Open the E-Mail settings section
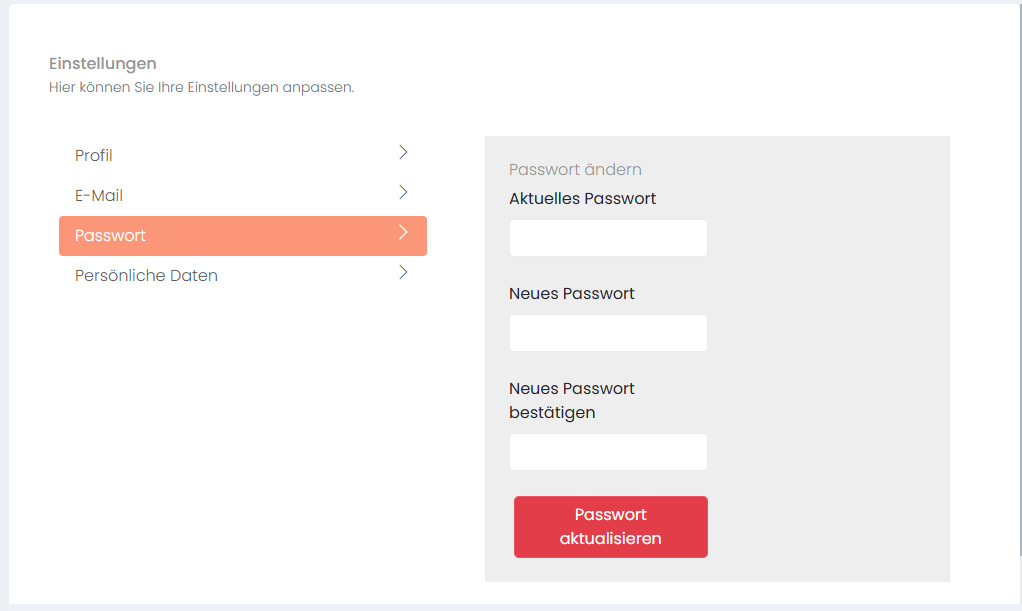 tap(99, 196)
